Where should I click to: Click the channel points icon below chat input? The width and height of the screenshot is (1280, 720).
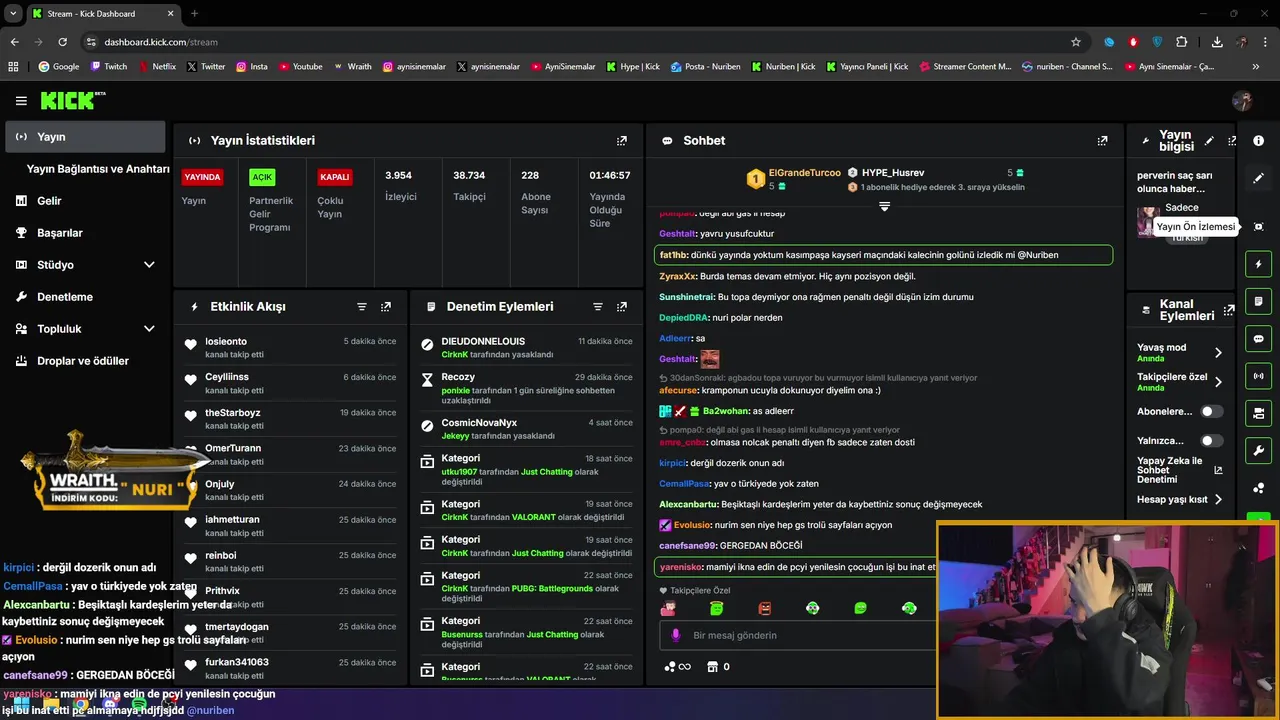(677, 667)
